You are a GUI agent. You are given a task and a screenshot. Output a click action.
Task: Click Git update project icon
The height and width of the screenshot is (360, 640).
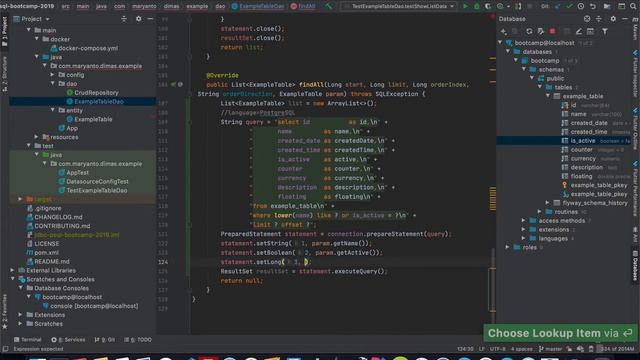[558, 6]
